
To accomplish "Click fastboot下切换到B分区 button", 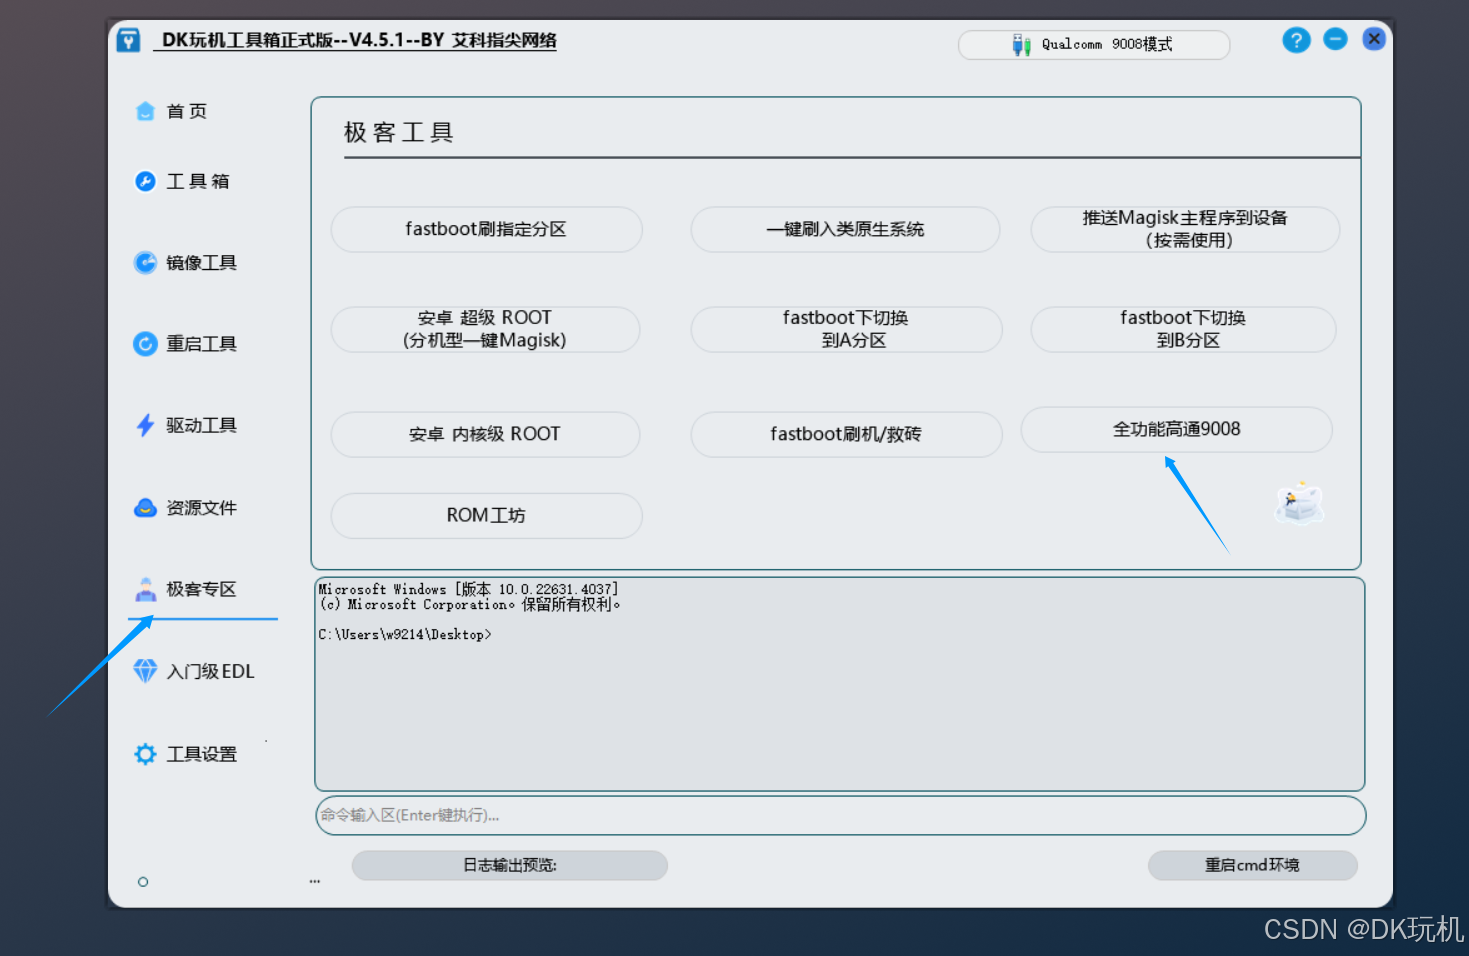I will [1183, 329].
